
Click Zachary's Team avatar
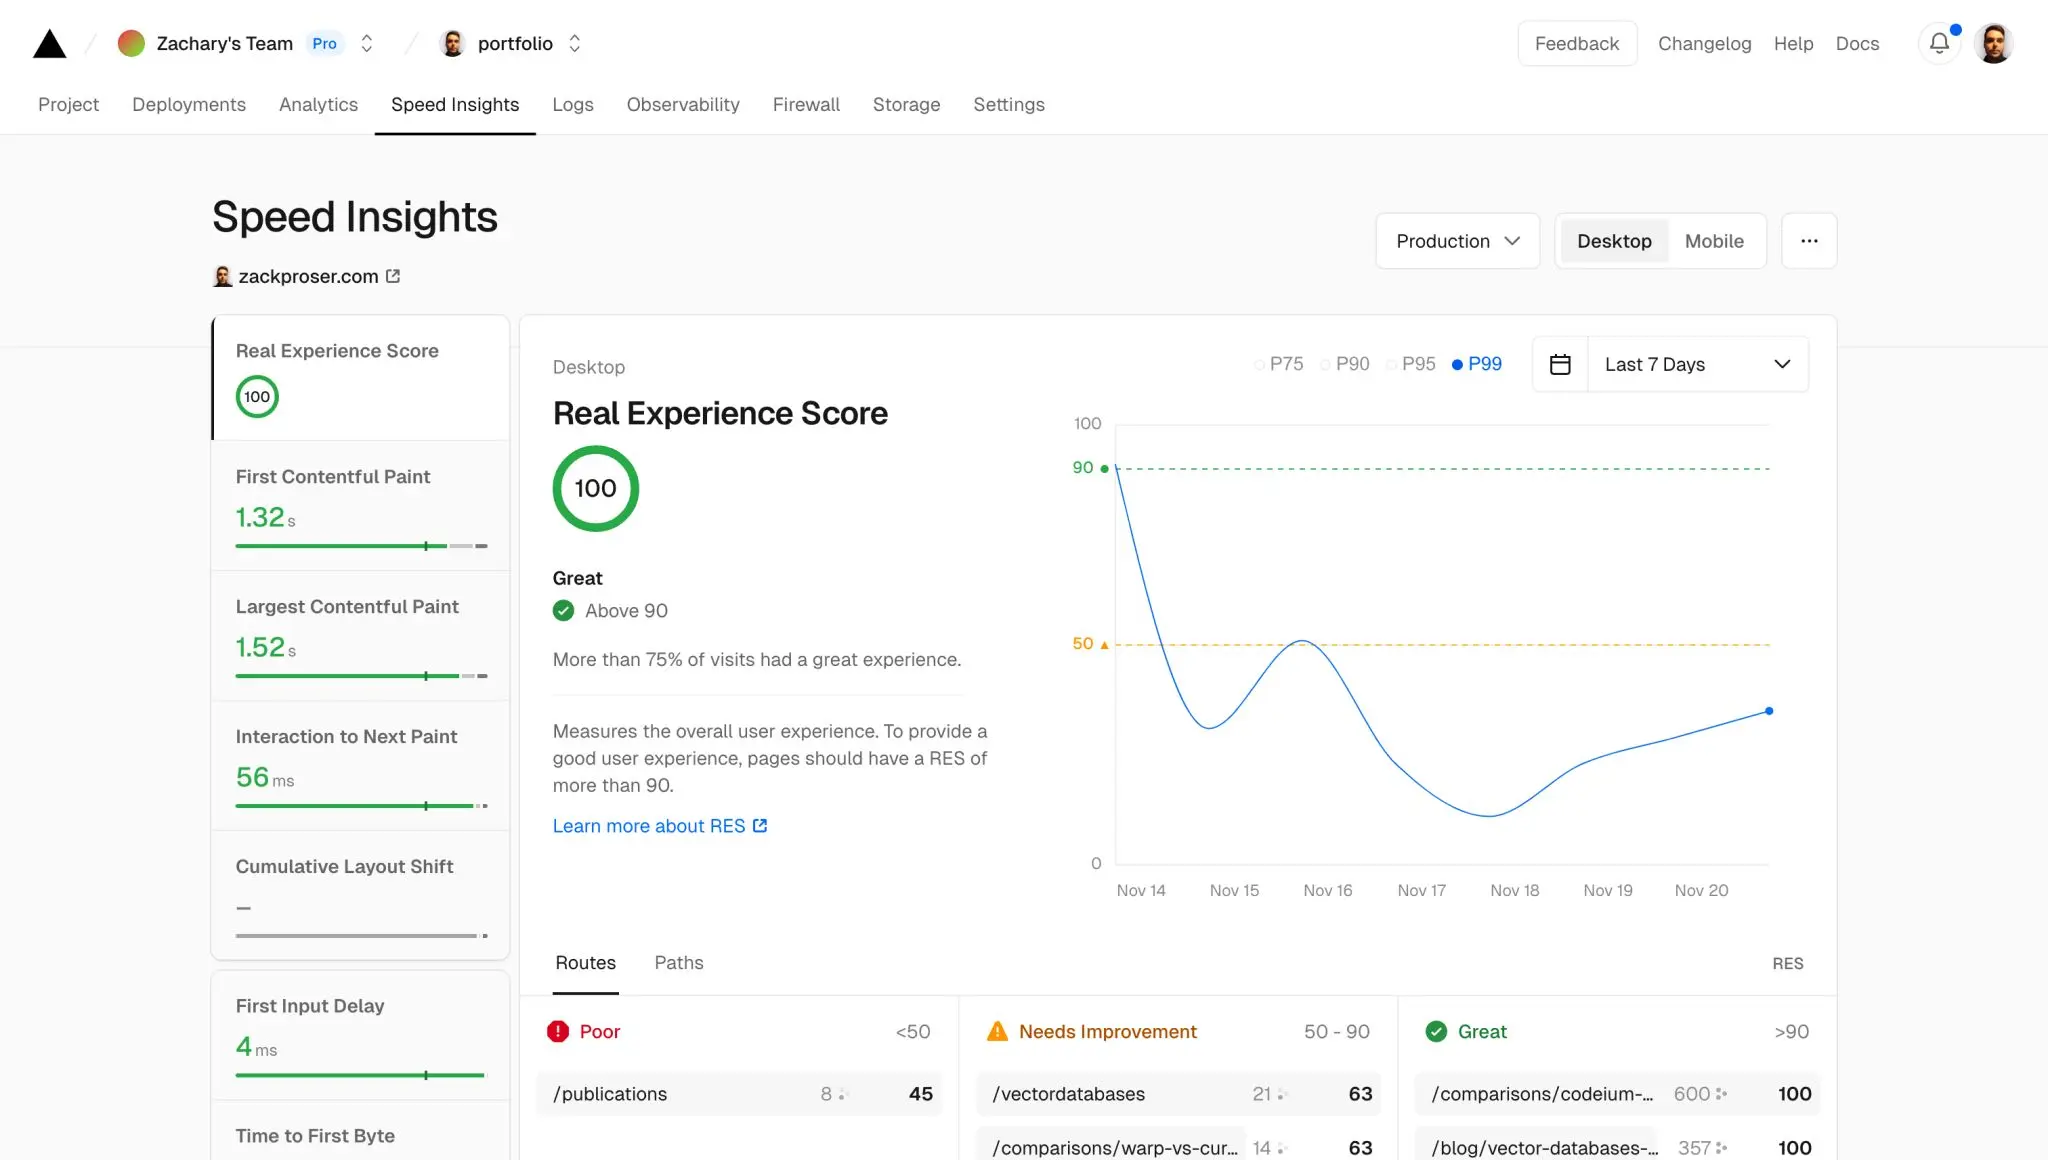pyautogui.click(x=131, y=43)
